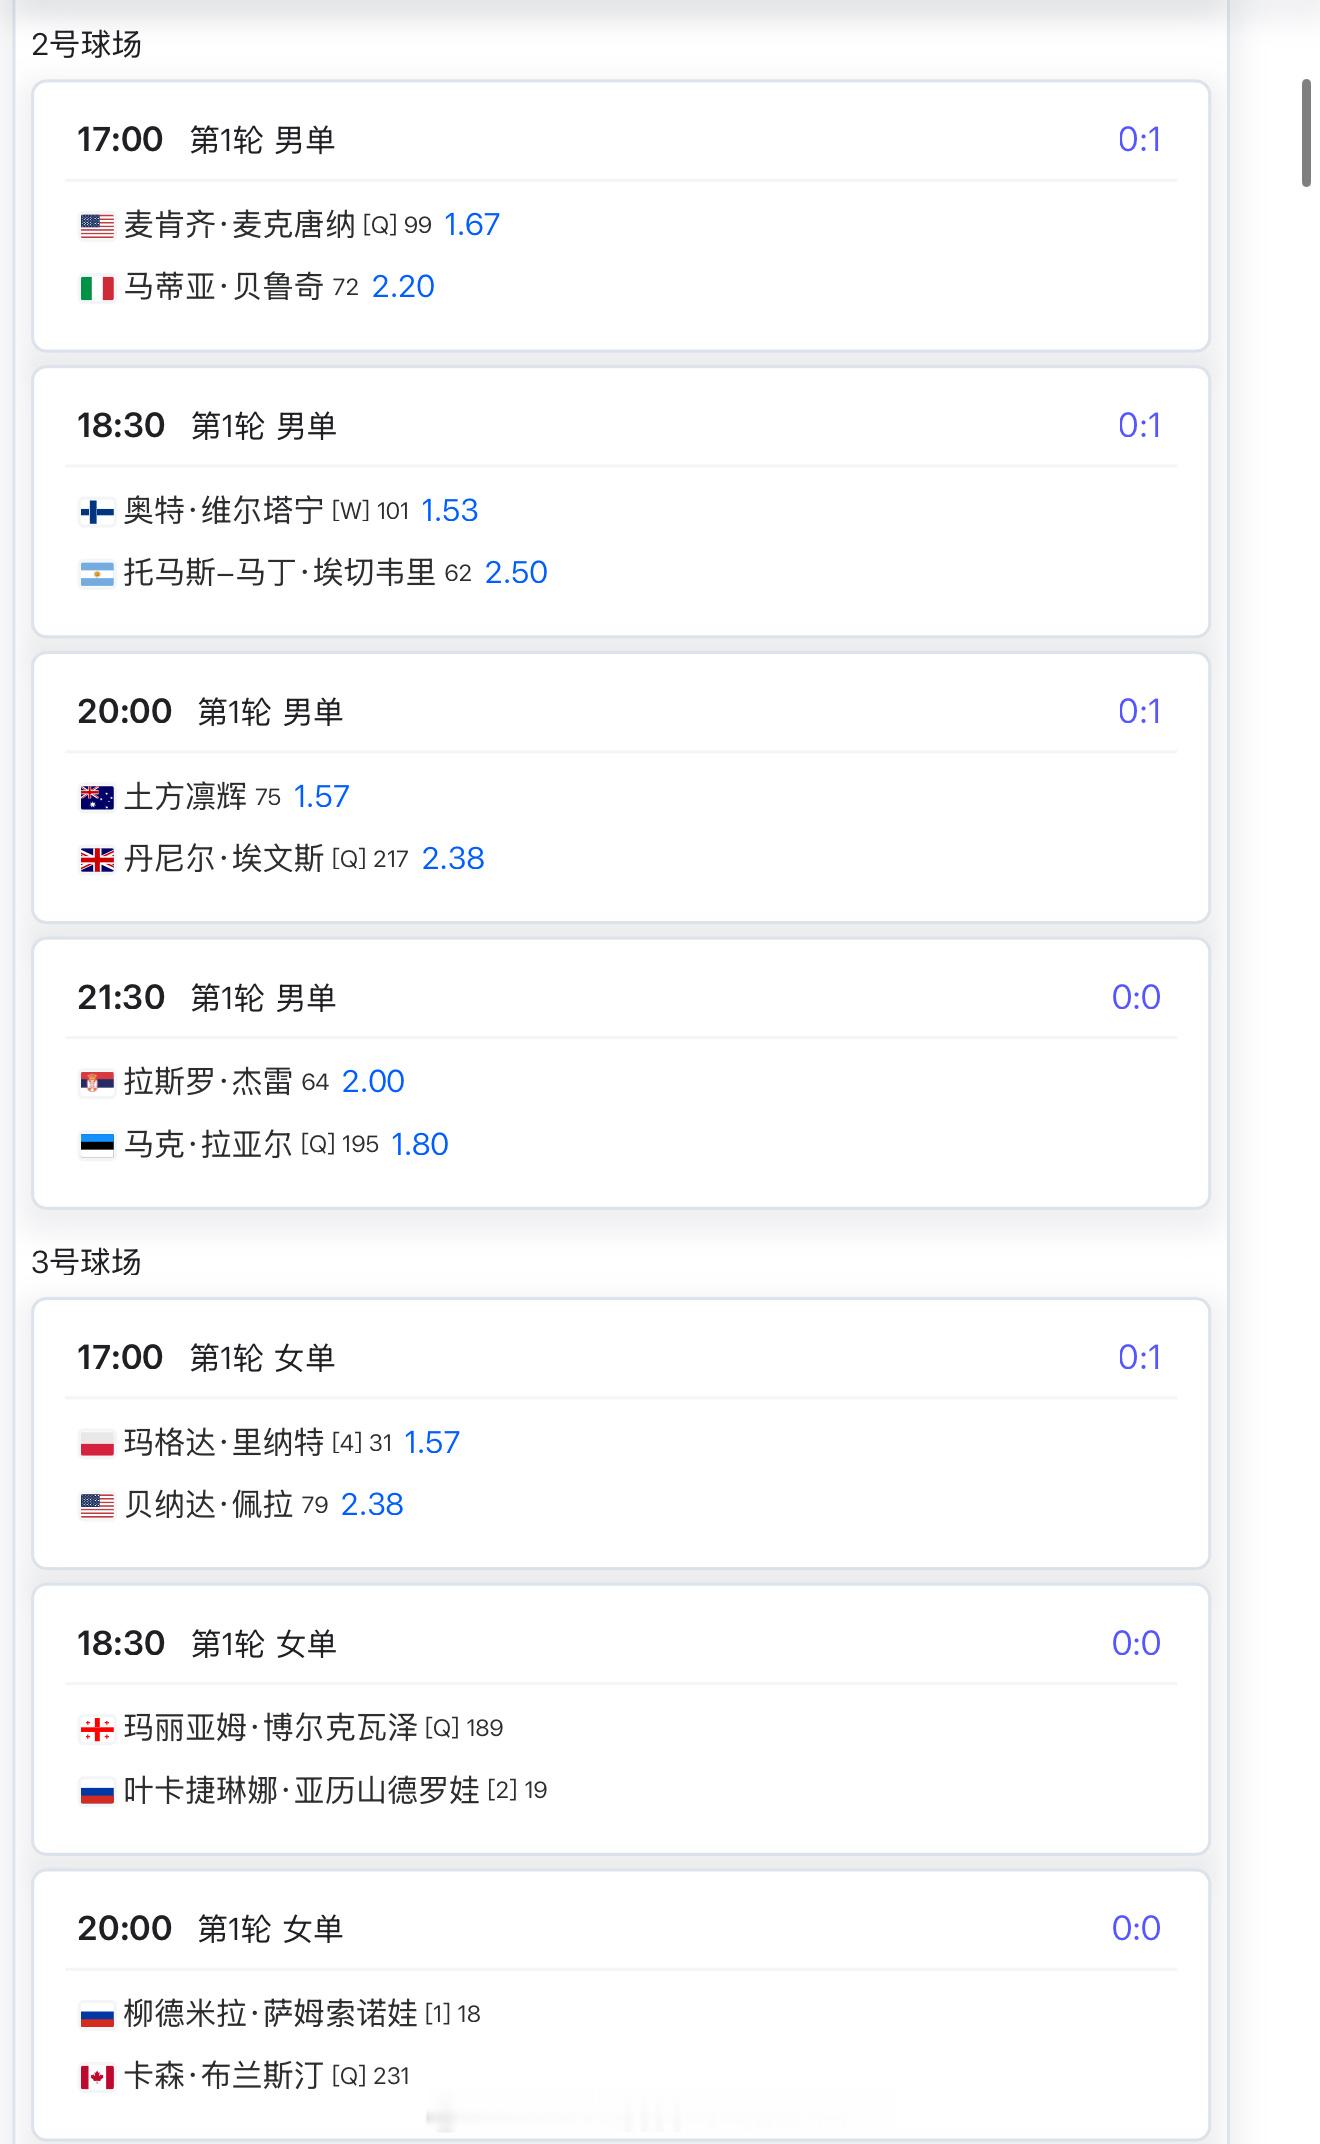Click the Finland flag beside 奥特·维尔塔宁
Image resolution: width=1320 pixels, height=2144 pixels.
[97, 512]
